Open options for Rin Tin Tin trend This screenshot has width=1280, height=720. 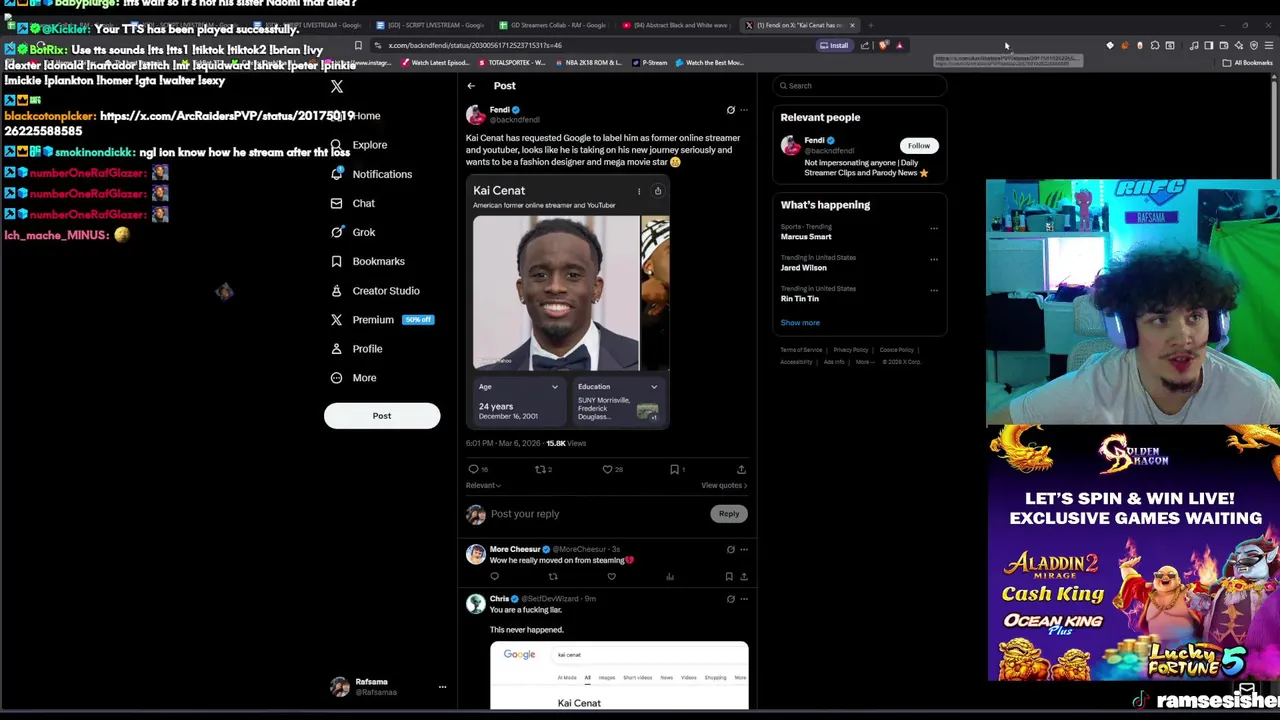[x=933, y=290]
